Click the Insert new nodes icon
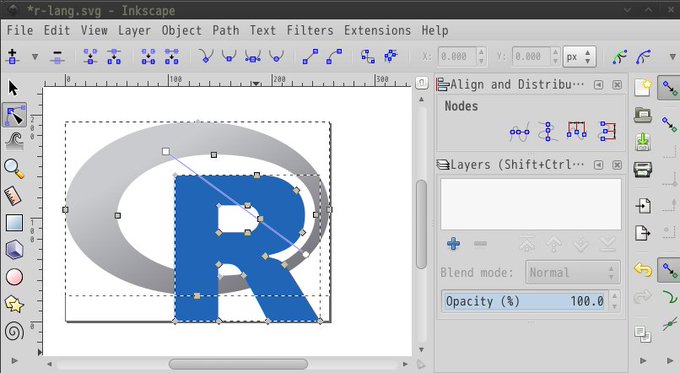 click(13, 56)
